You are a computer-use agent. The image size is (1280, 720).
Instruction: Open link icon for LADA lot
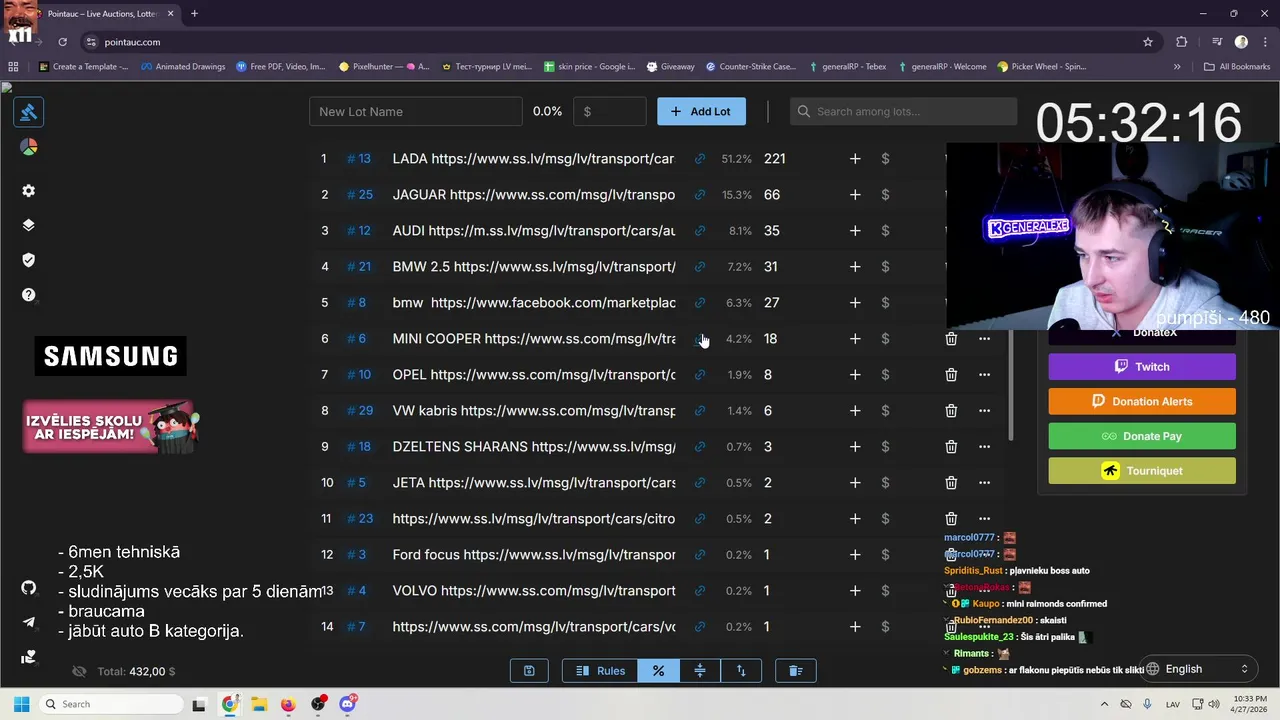pos(700,159)
